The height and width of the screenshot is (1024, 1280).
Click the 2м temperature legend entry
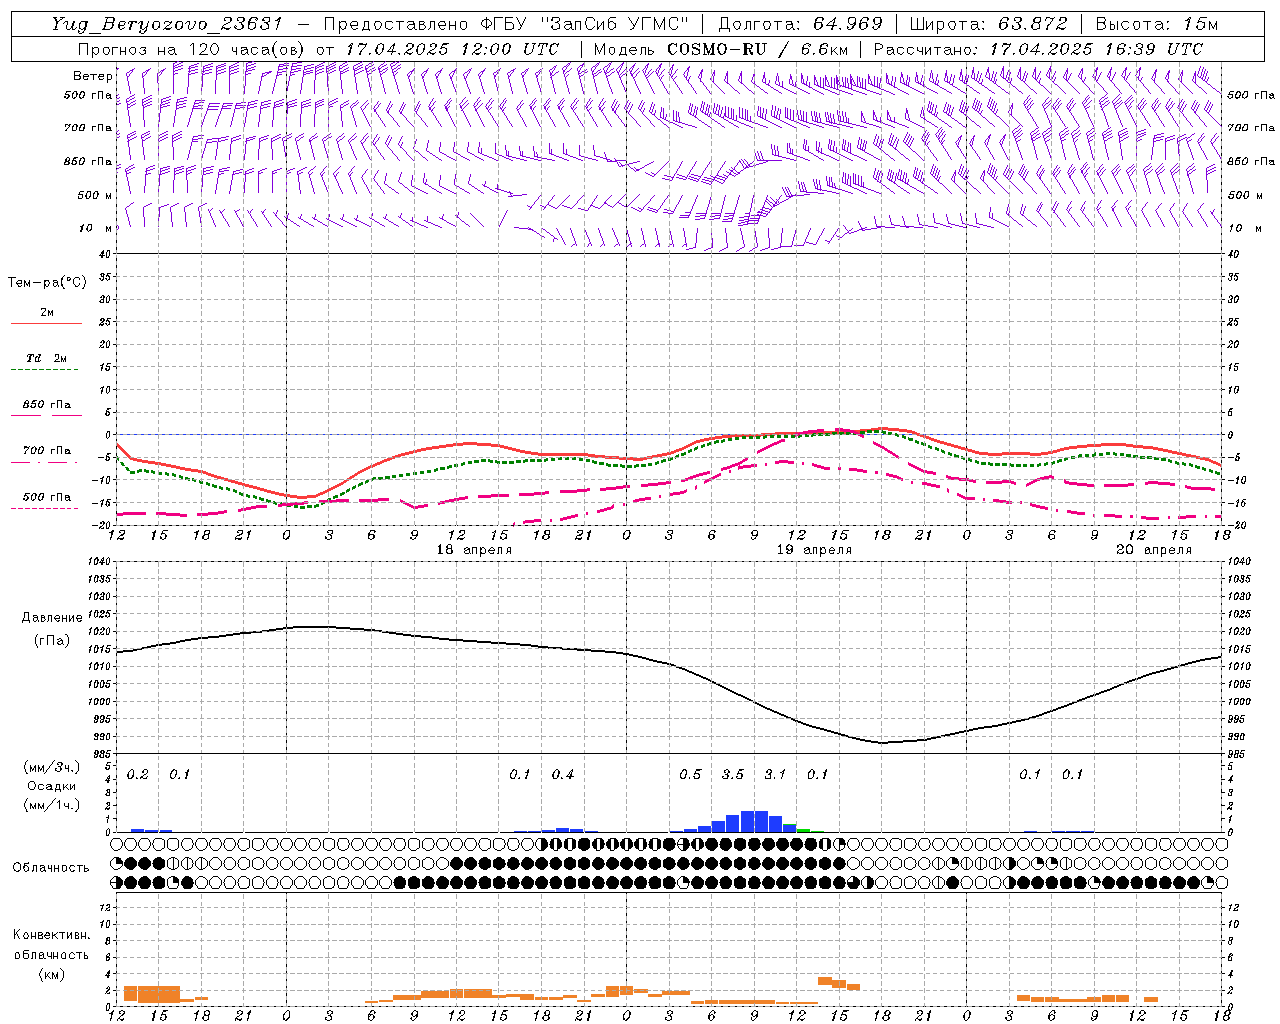point(47,312)
